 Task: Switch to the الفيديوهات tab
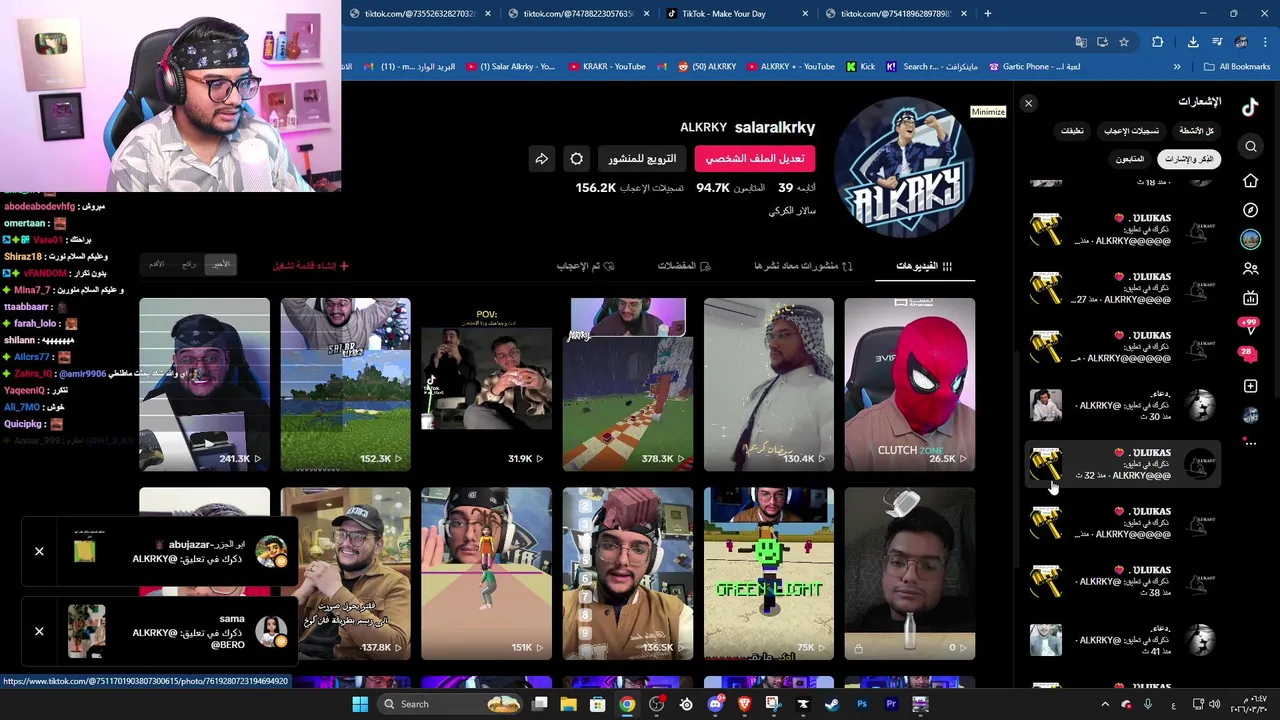[924, 266]
